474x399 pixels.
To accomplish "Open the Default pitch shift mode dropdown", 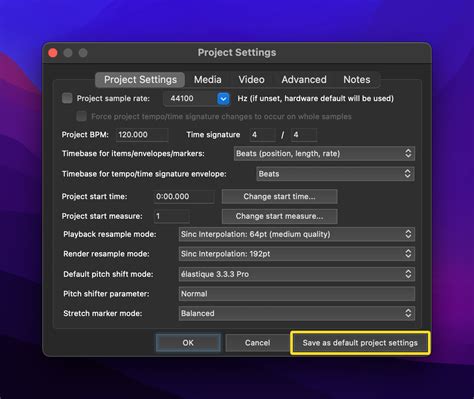I will coord(297,274).
